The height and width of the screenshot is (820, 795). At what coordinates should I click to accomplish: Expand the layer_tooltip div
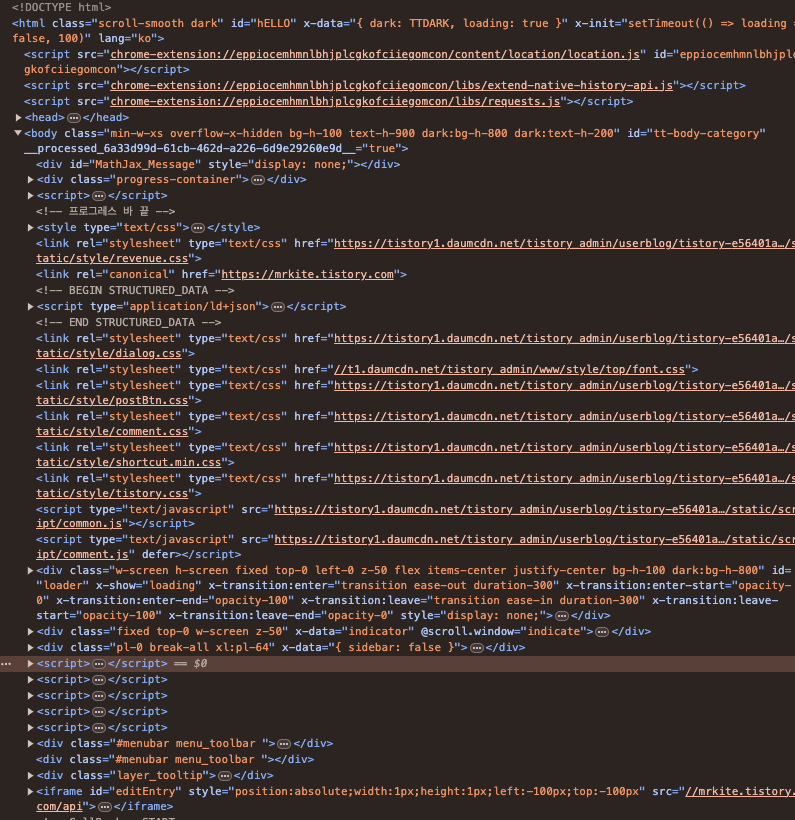30,775
